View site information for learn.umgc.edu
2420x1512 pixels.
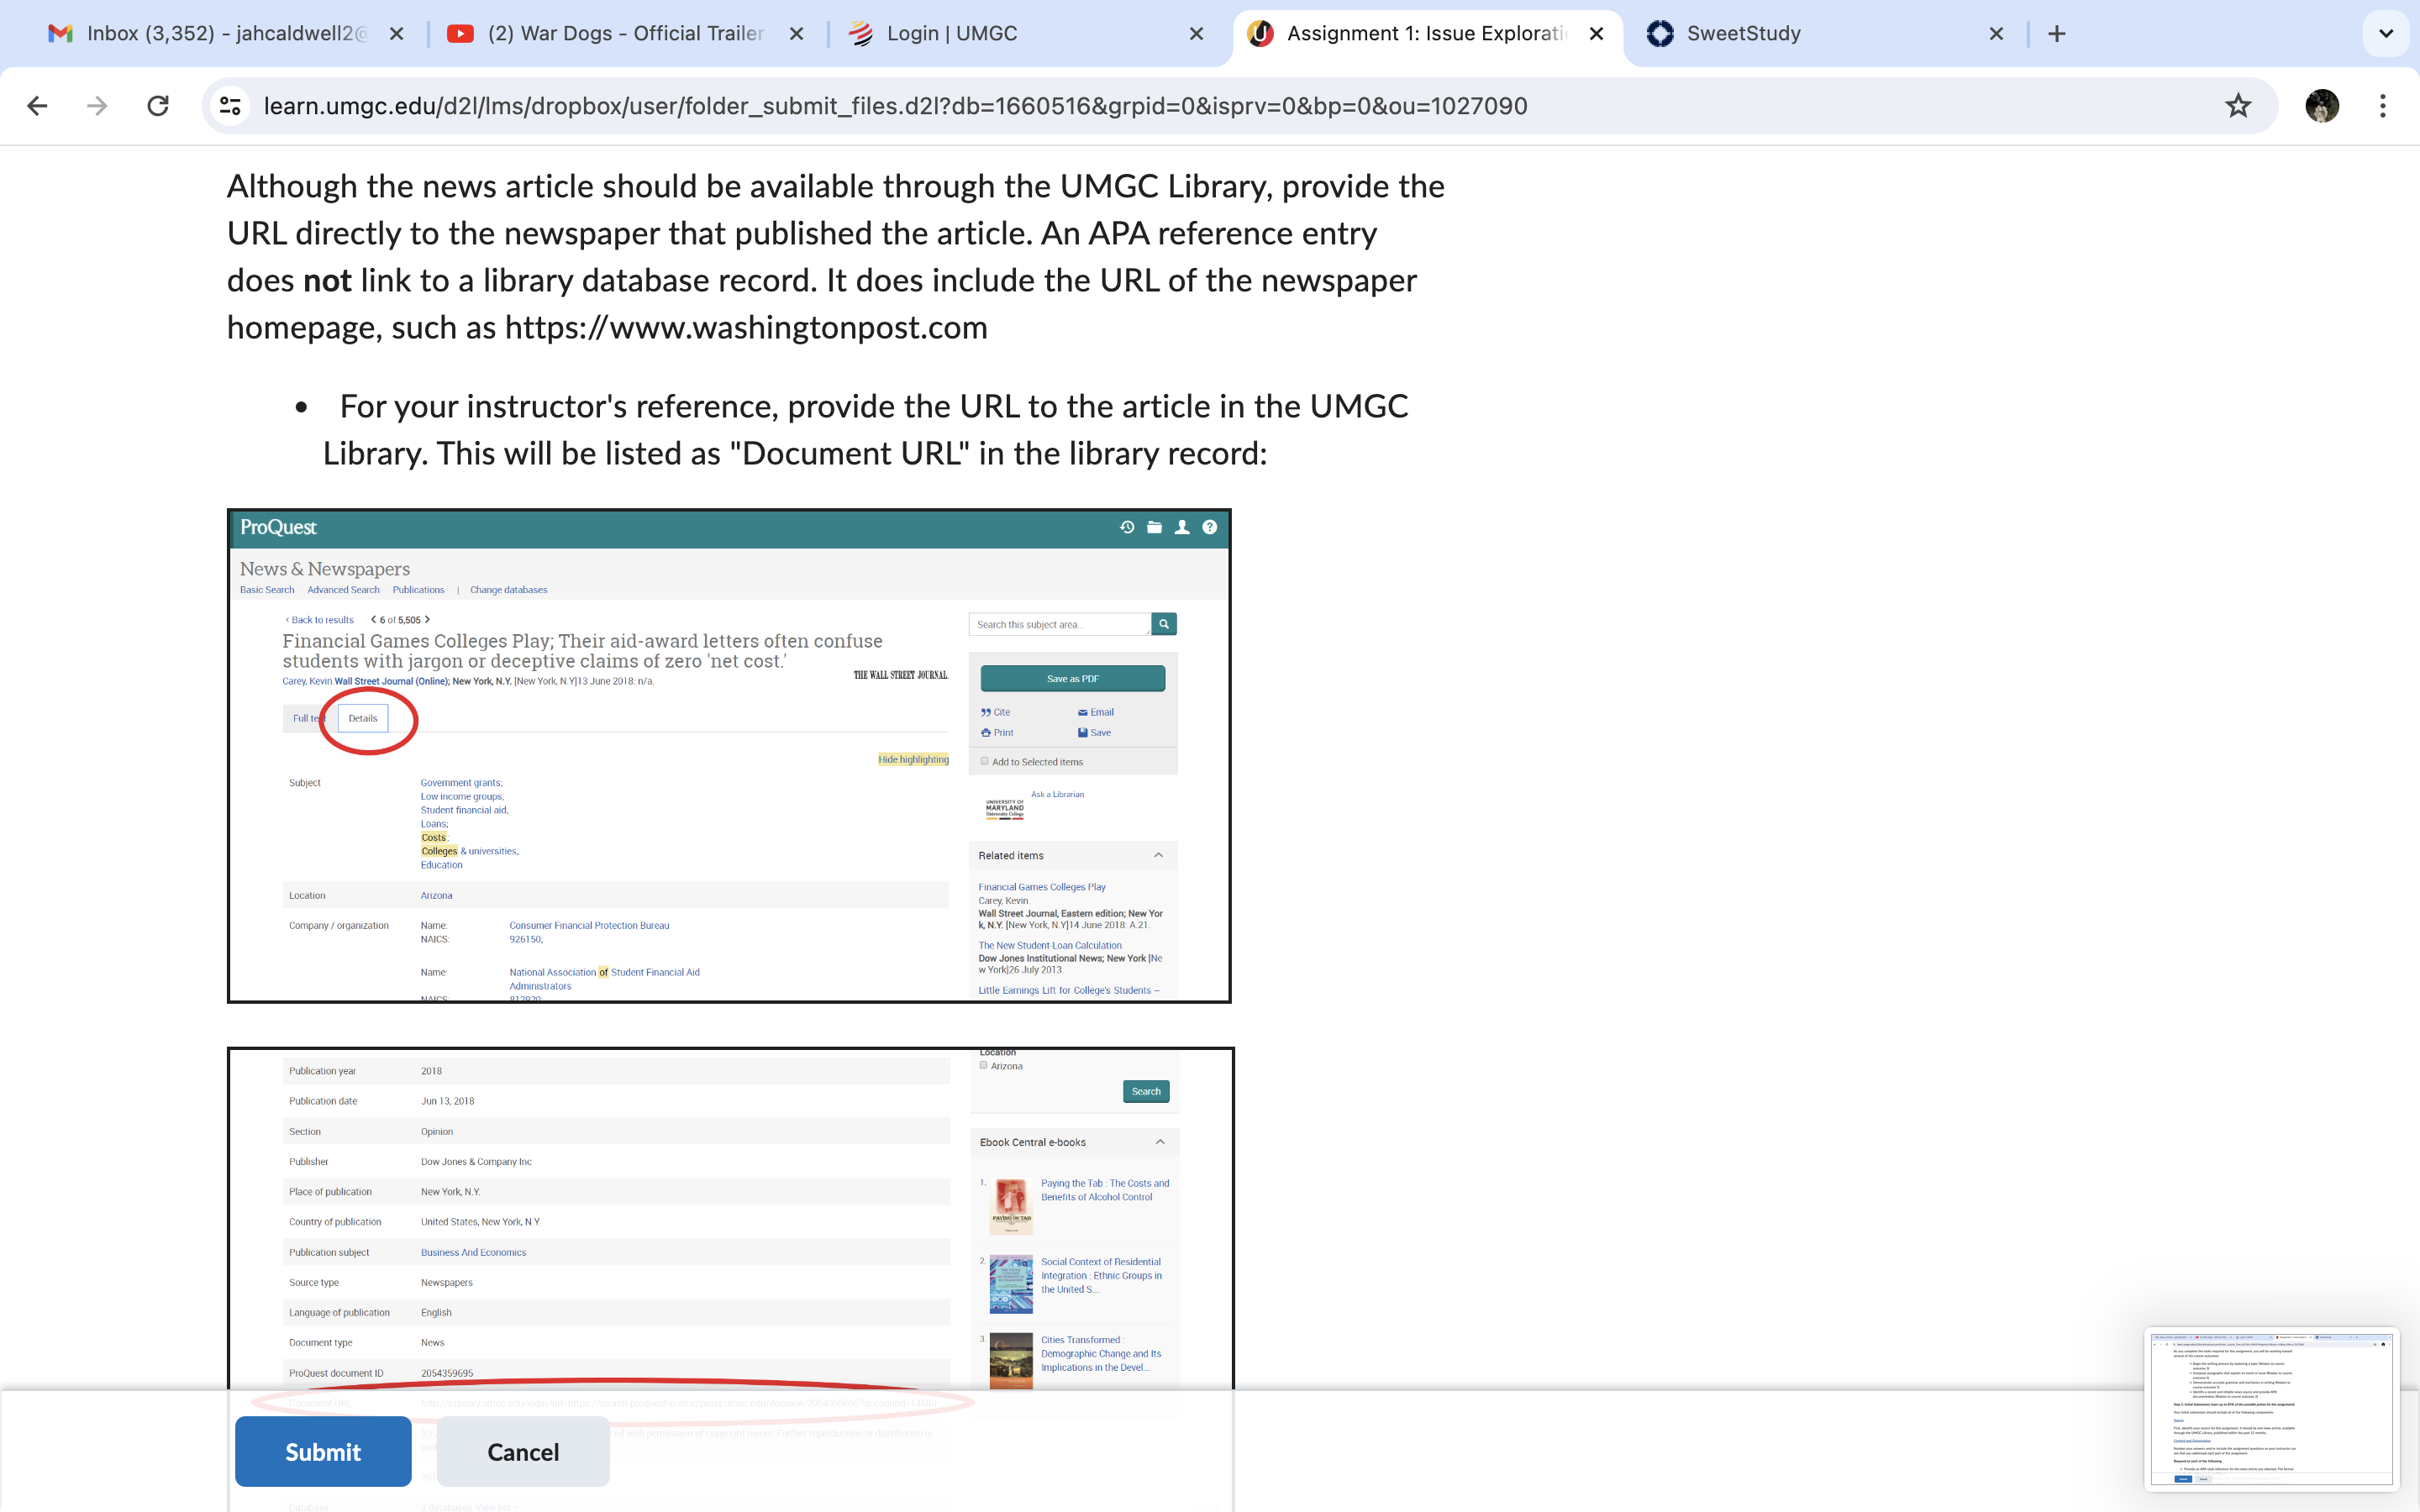230,106
